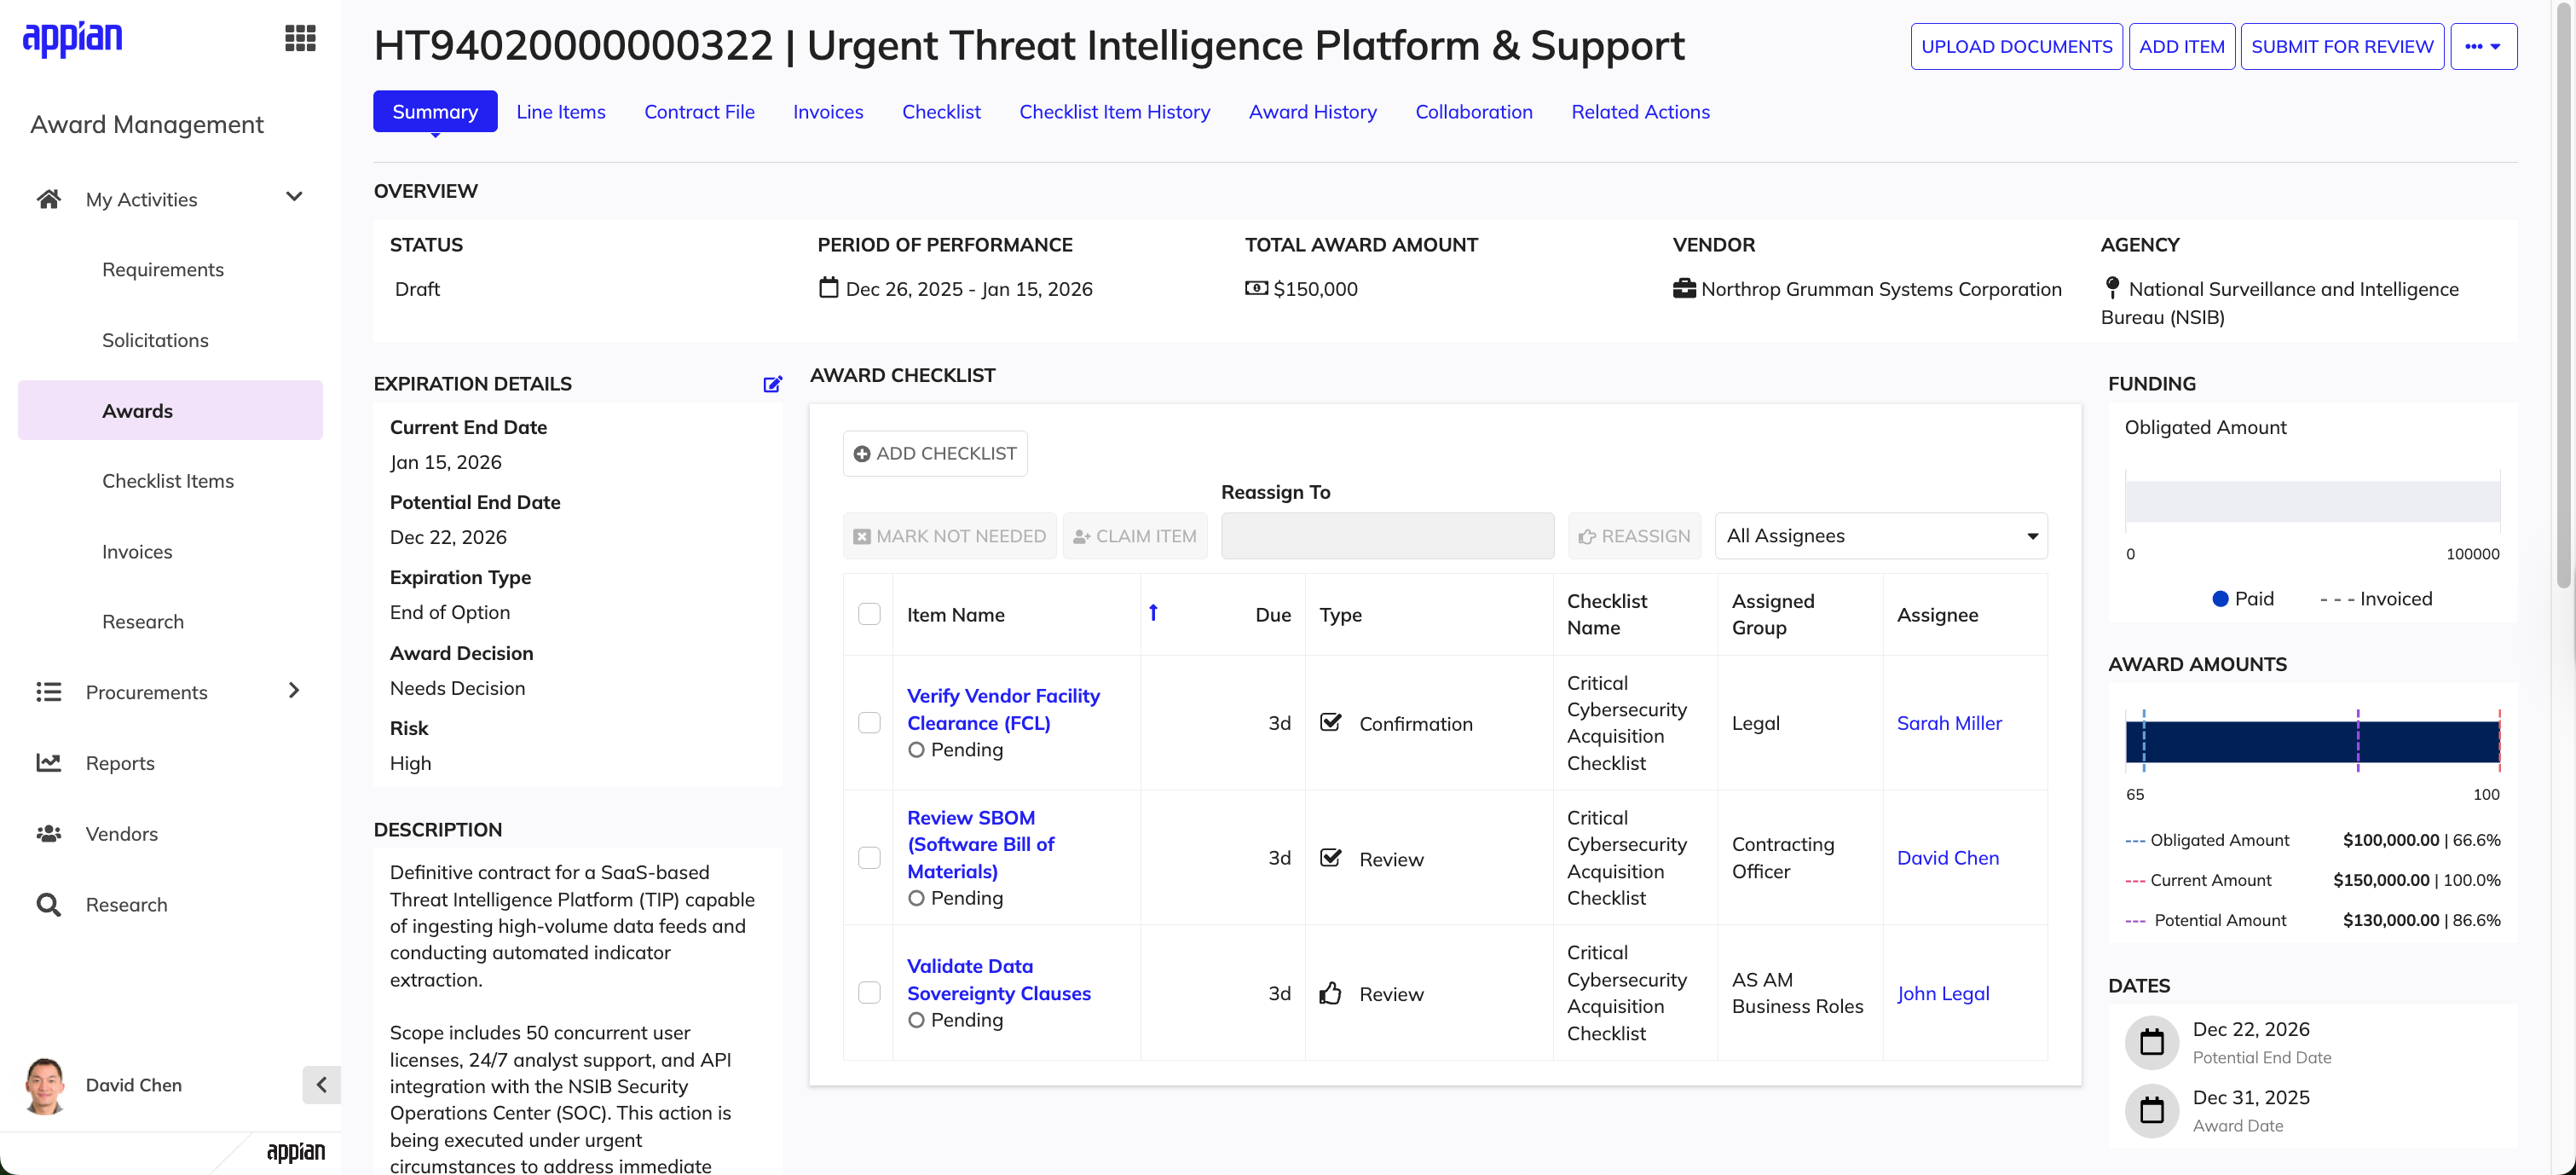Check the Validate Data Sovereignty Clauses row
This screenshot has height=1175, width=2576.
869,992
